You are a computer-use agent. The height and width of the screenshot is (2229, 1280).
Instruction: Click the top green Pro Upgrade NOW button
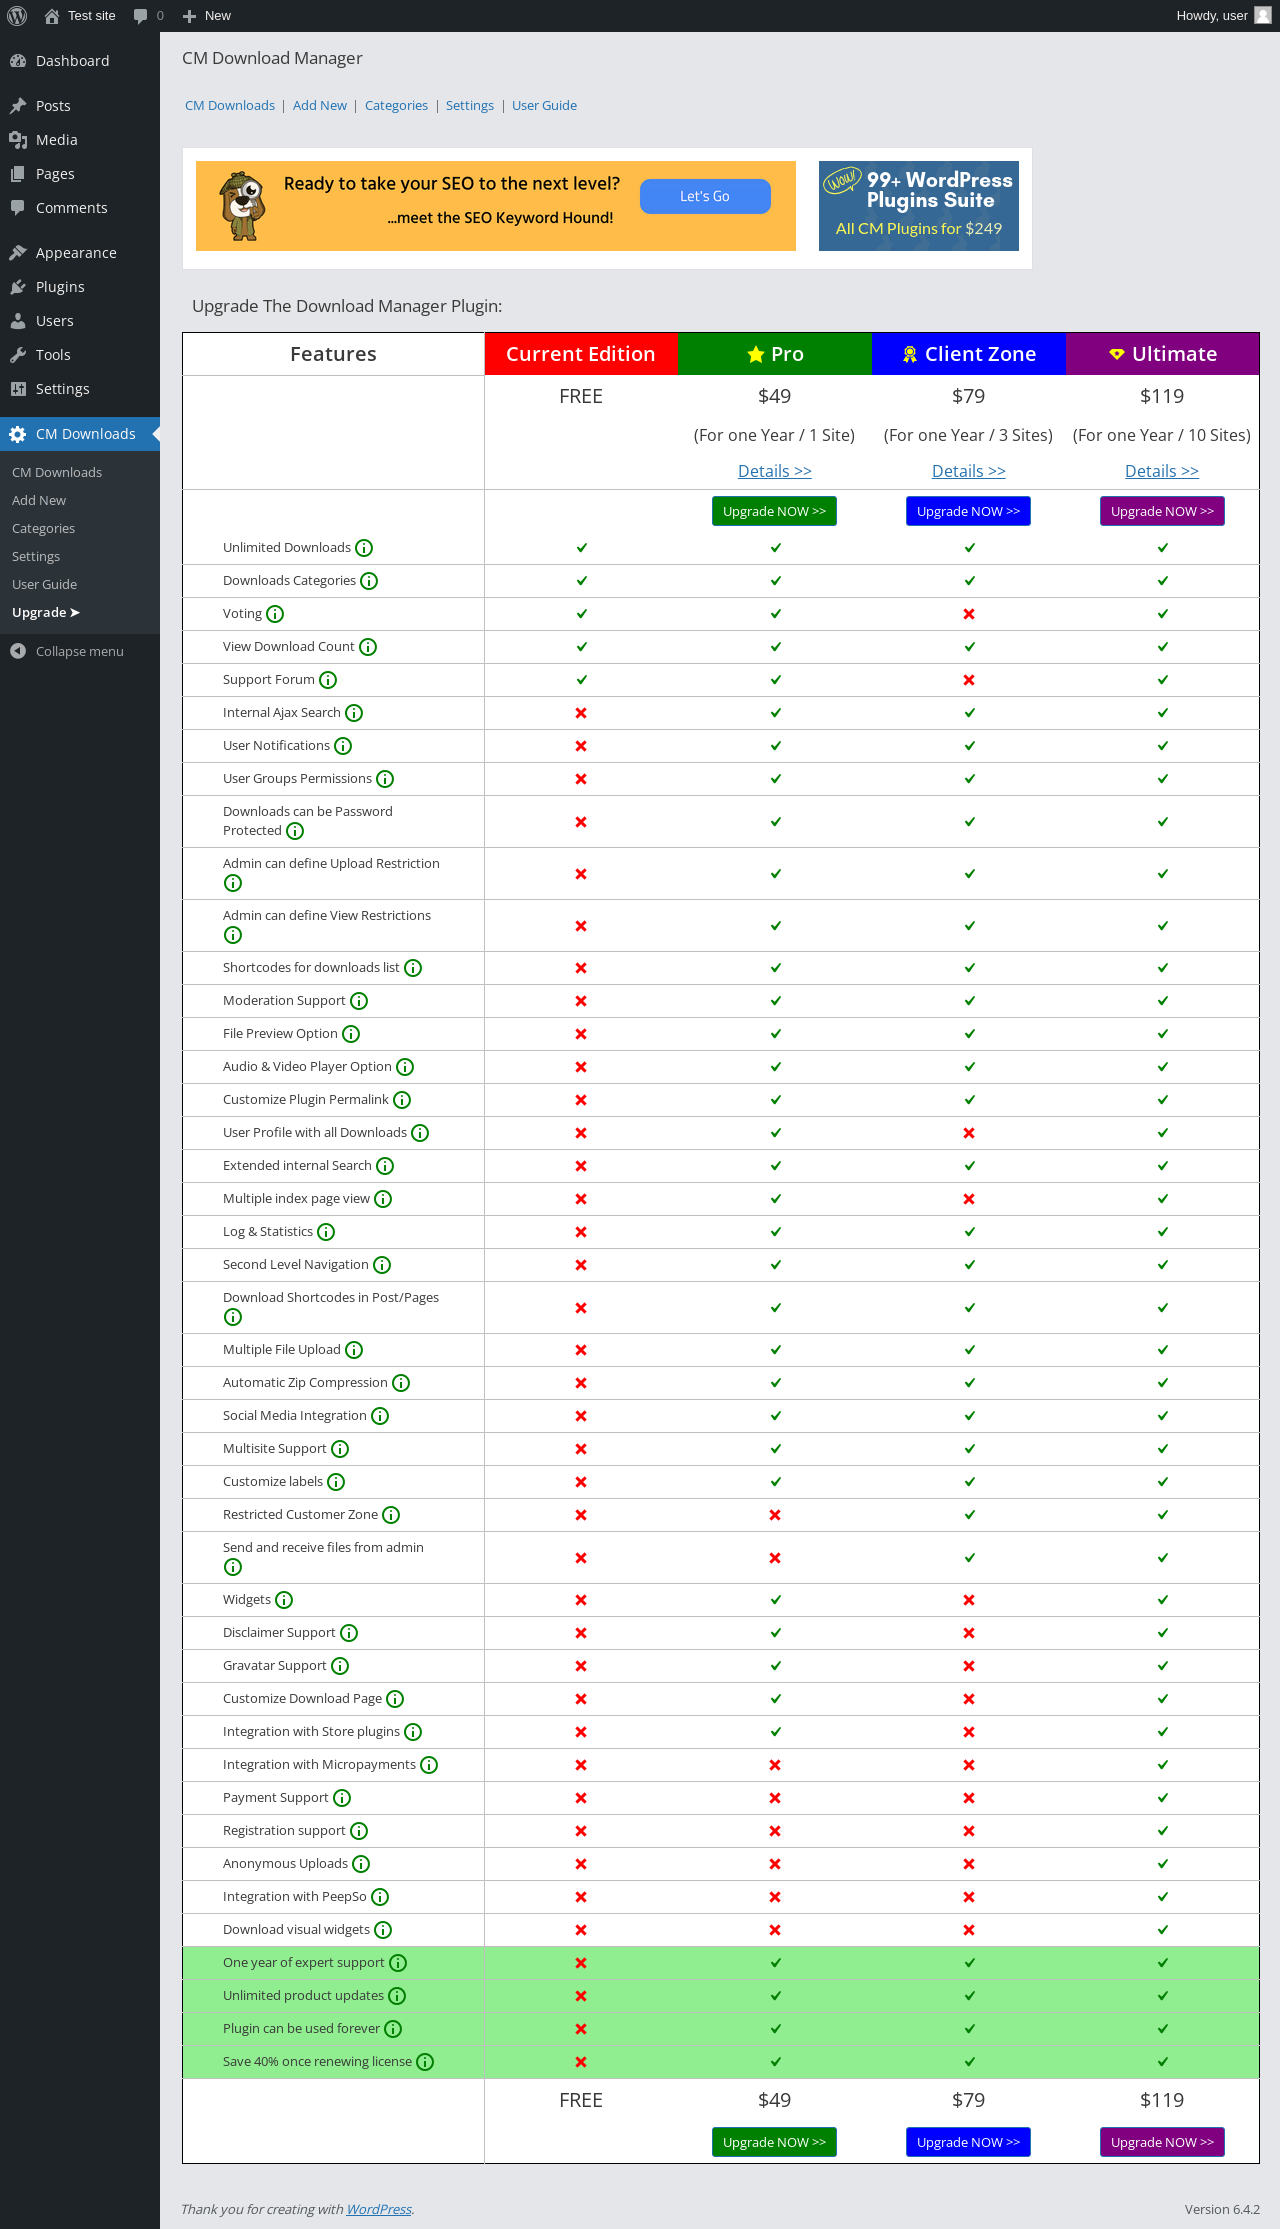[775, 511]
